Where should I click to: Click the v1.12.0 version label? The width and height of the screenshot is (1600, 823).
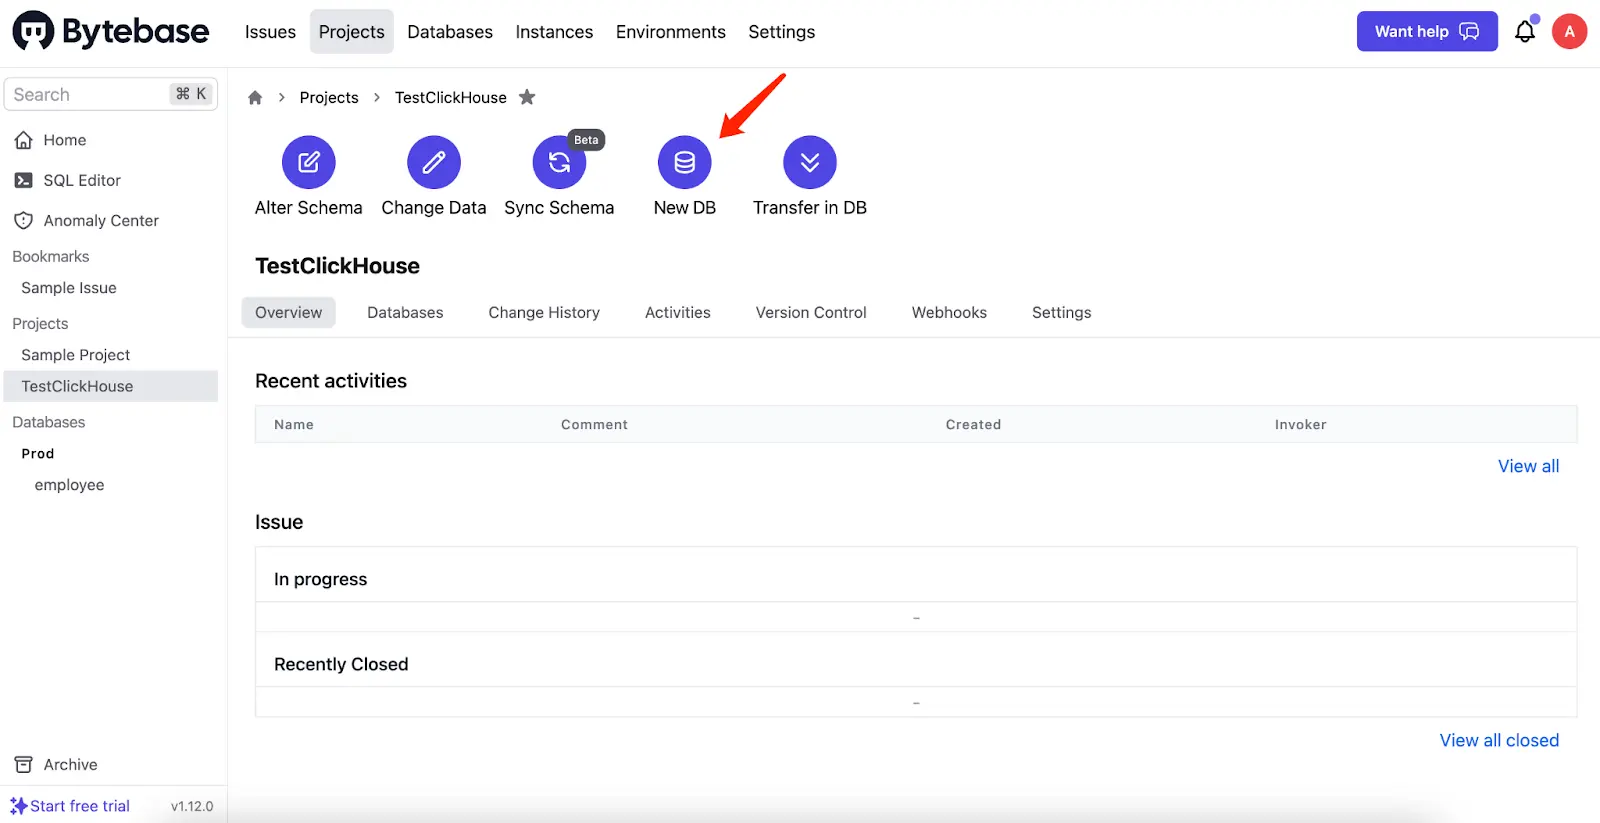tap(192, 806)
